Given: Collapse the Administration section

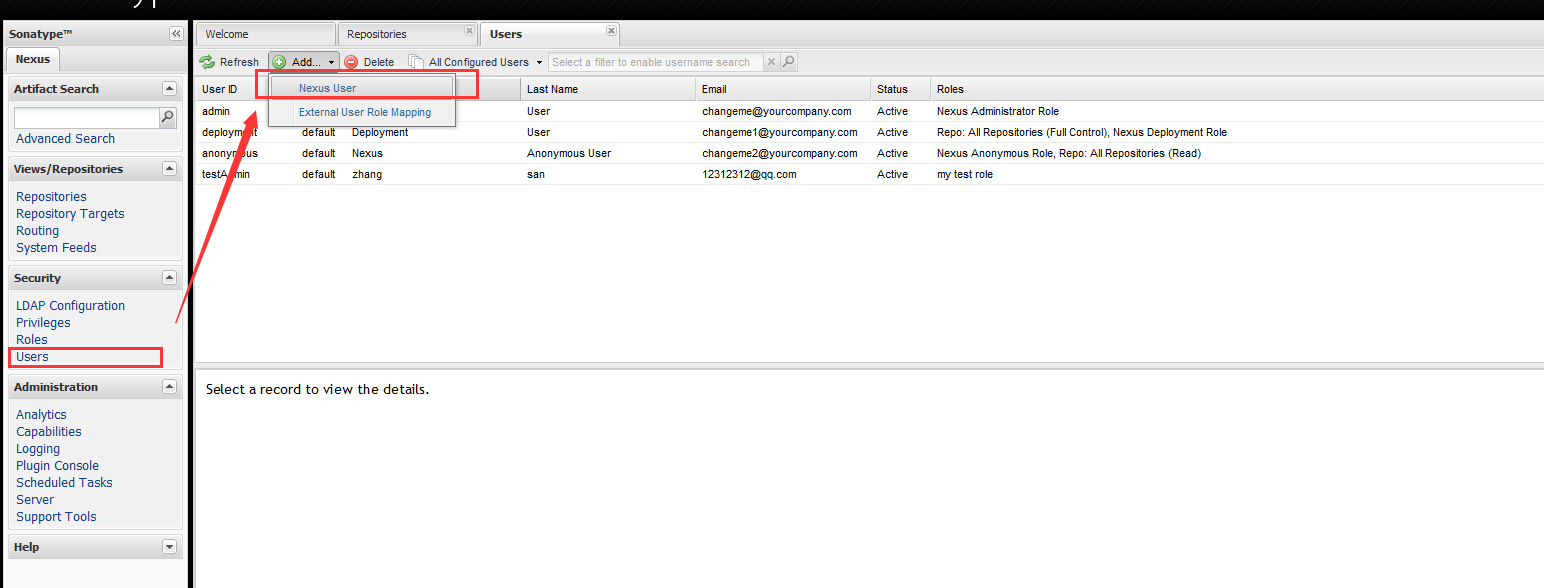Looking at the screenshot, I should point(169,387).
